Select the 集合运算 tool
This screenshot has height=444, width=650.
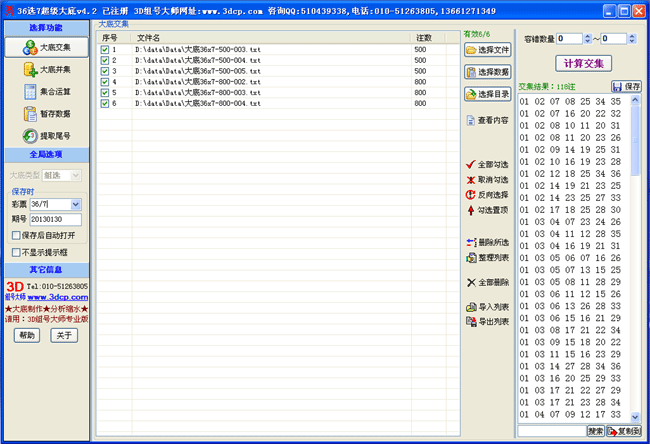(x=47, y=91)
